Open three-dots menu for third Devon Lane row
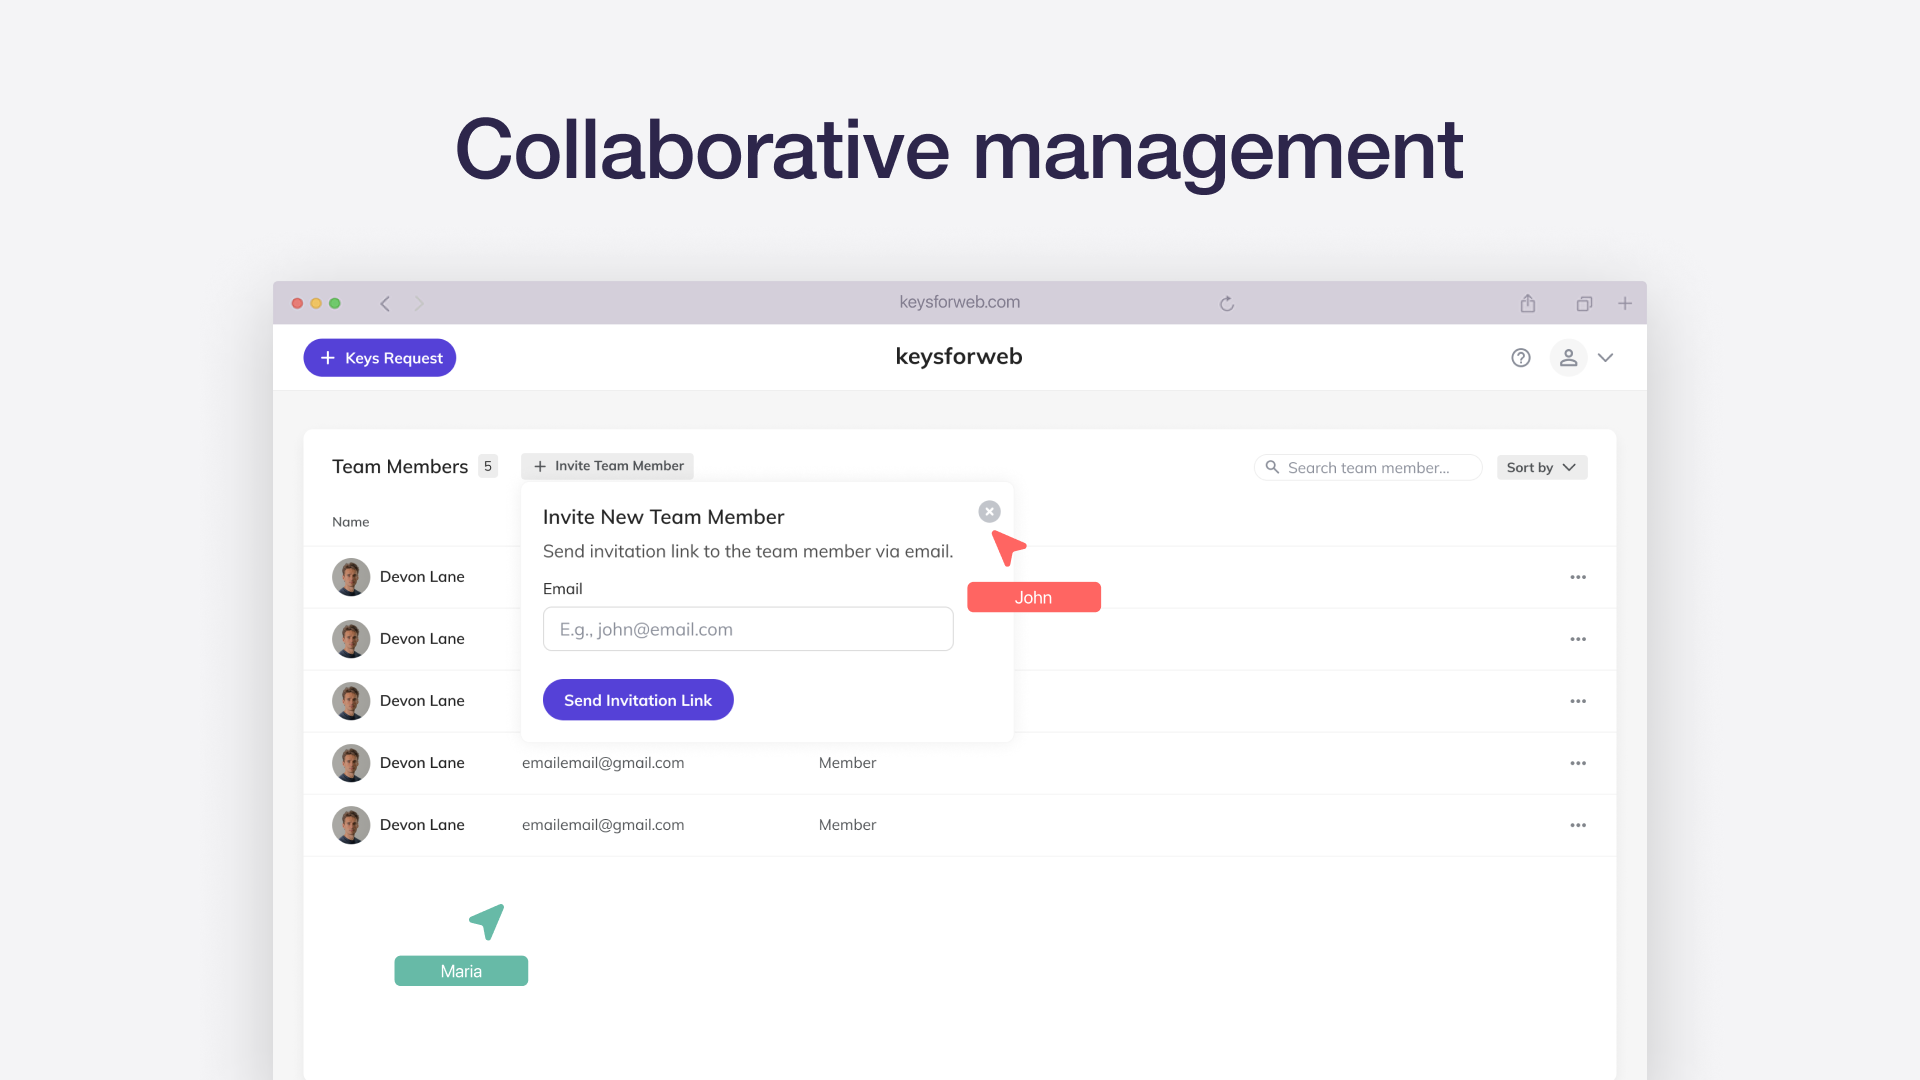1920x1080 pixels. point(1578,701)
